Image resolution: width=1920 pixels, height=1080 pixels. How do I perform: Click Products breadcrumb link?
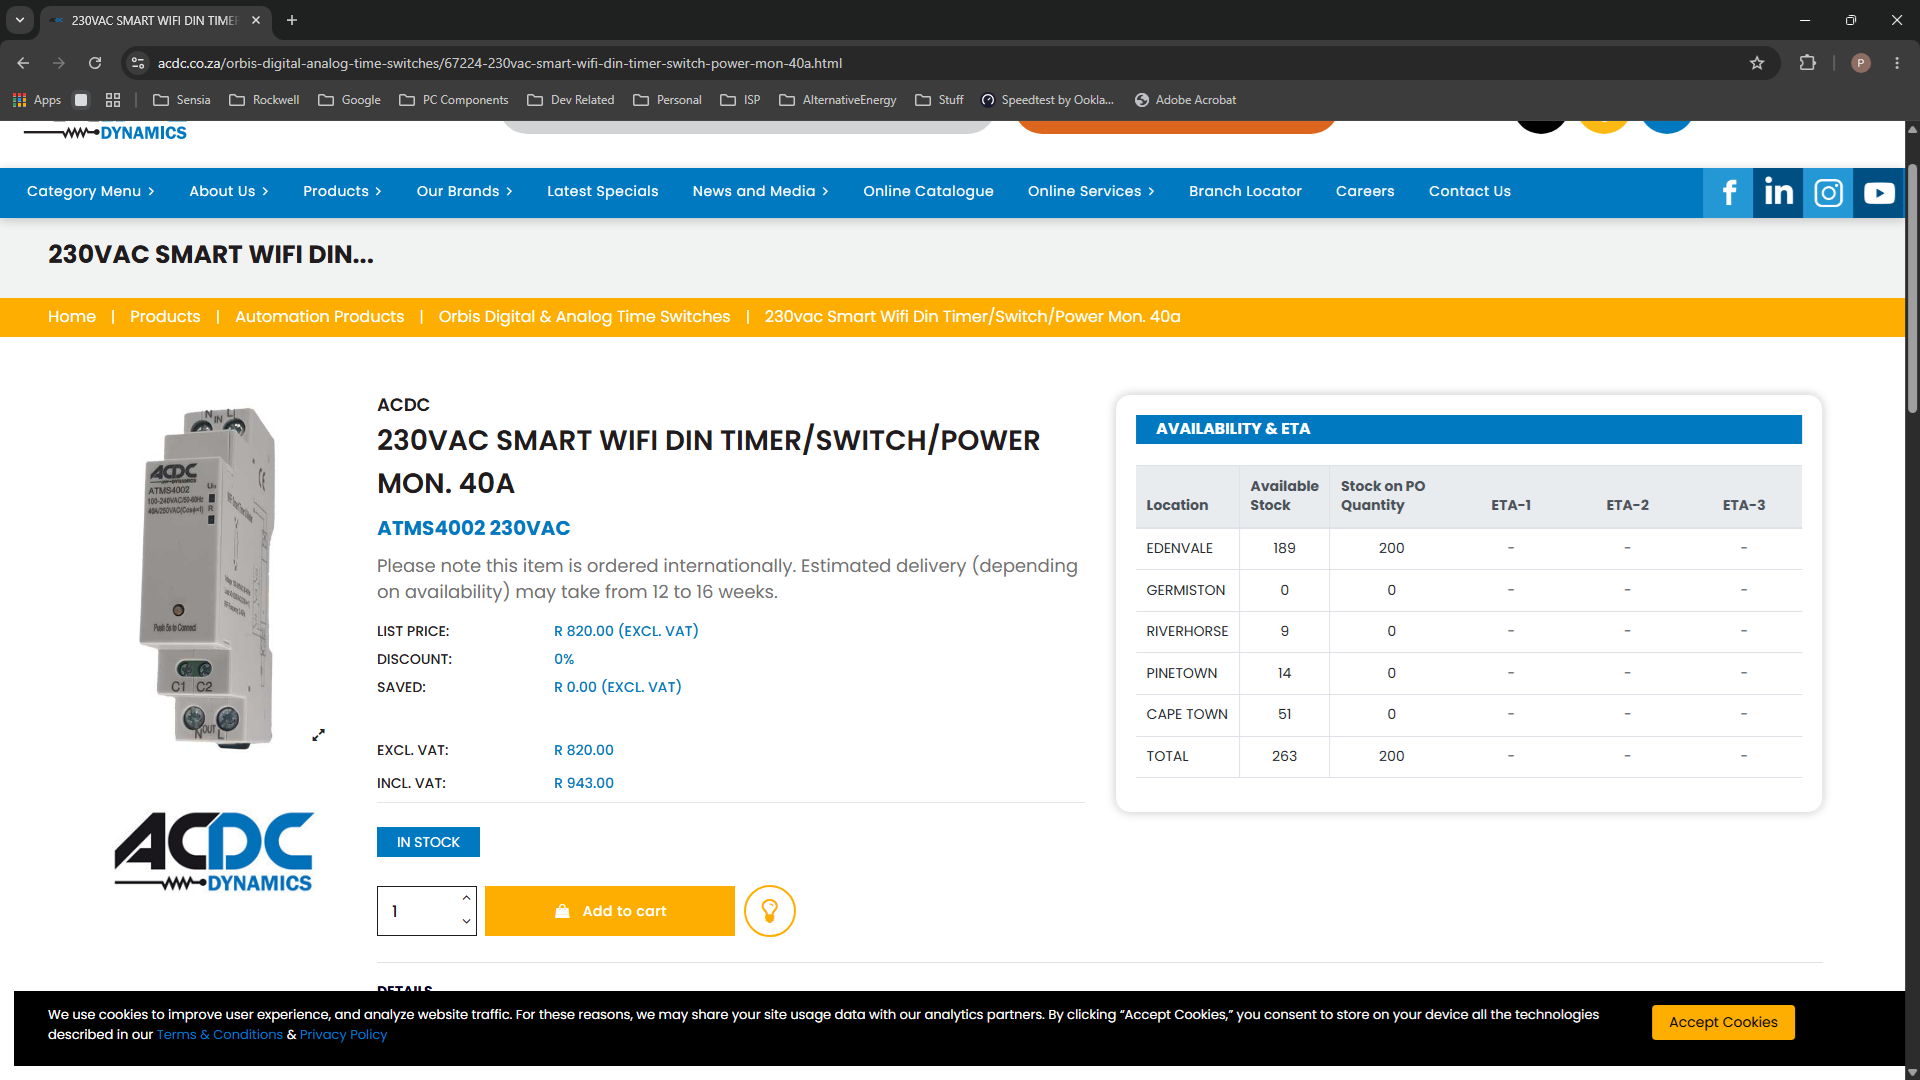click(x=165, y=317)
